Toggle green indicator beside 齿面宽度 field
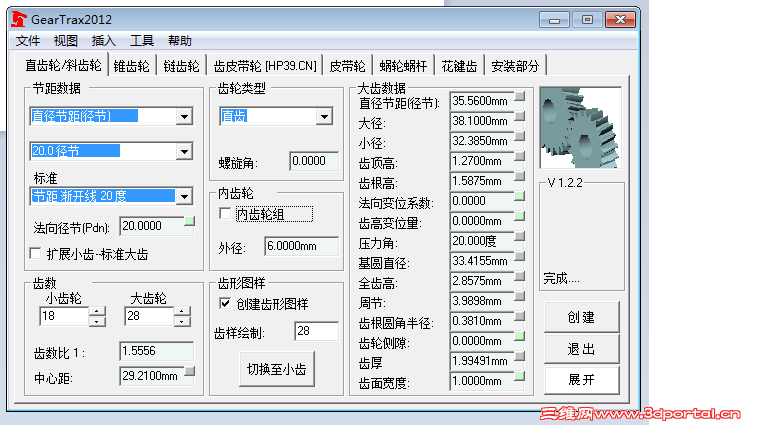760x427 pixels. (520, 376)
